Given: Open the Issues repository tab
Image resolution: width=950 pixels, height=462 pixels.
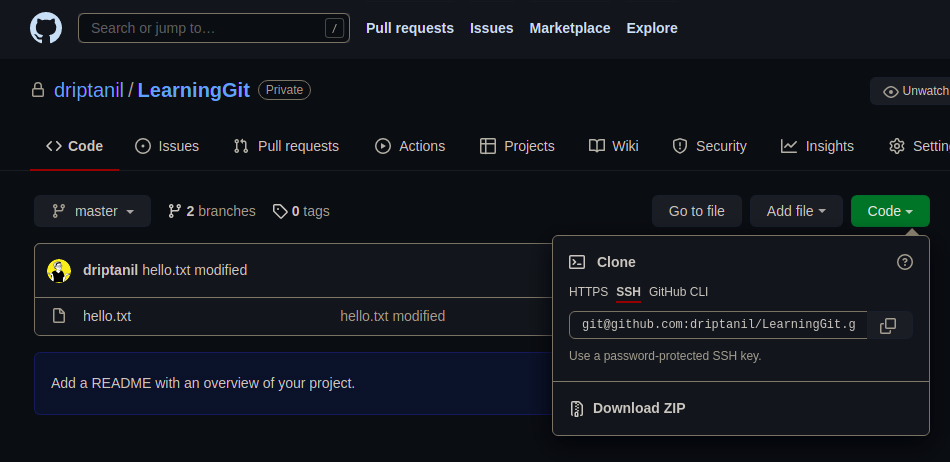Looking at the screenshot, I should [167, 146].
